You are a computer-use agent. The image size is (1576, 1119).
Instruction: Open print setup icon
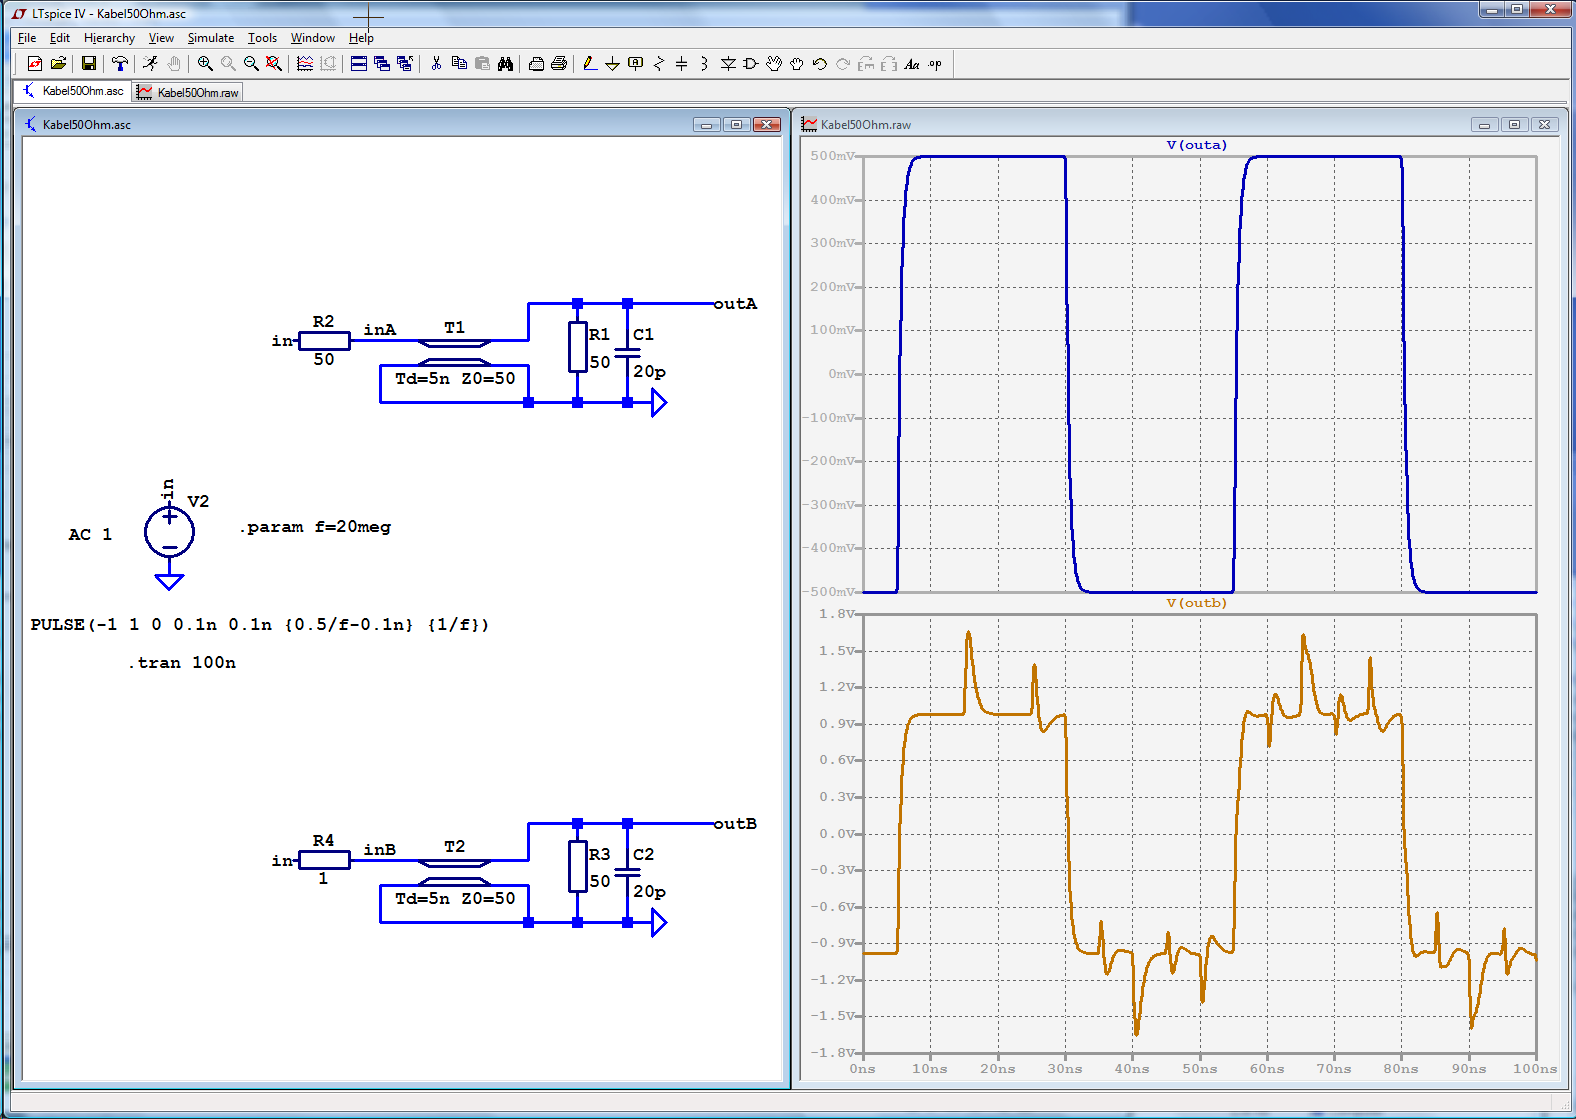click(536, 64)
